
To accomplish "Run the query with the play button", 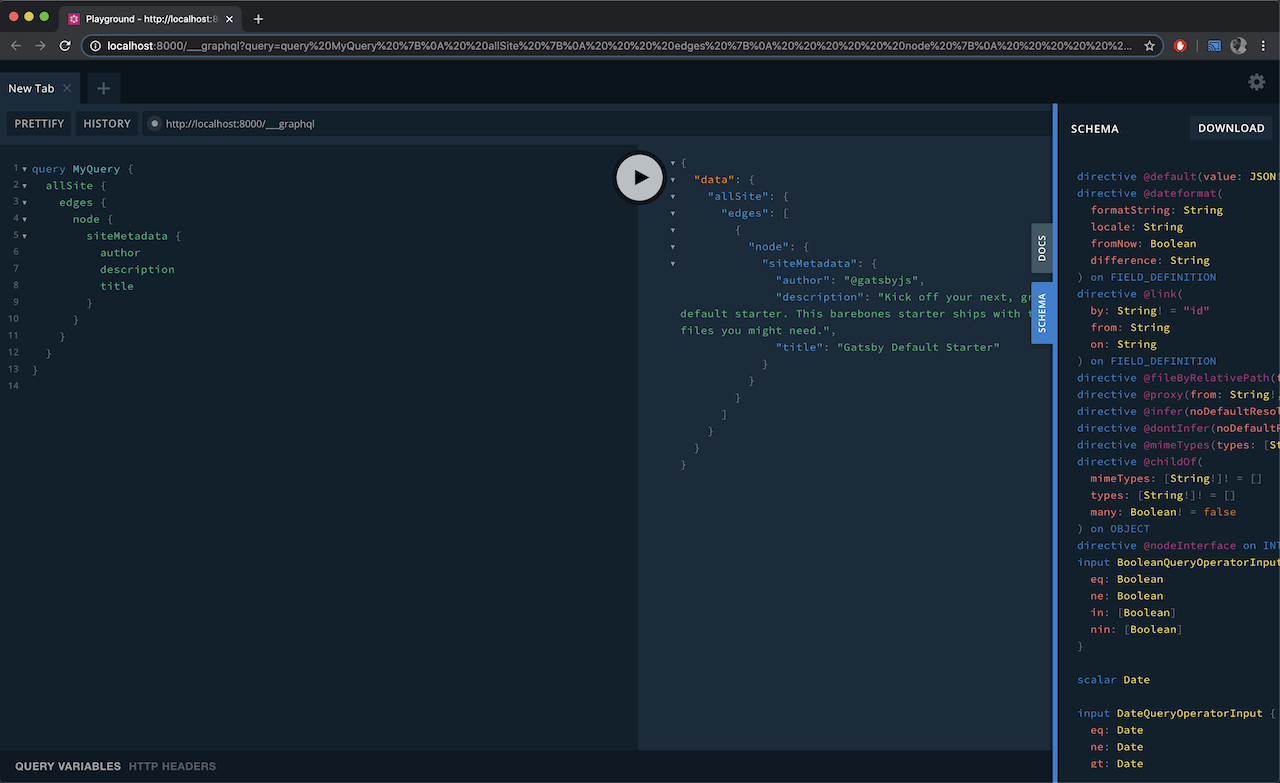I will 639,177.
